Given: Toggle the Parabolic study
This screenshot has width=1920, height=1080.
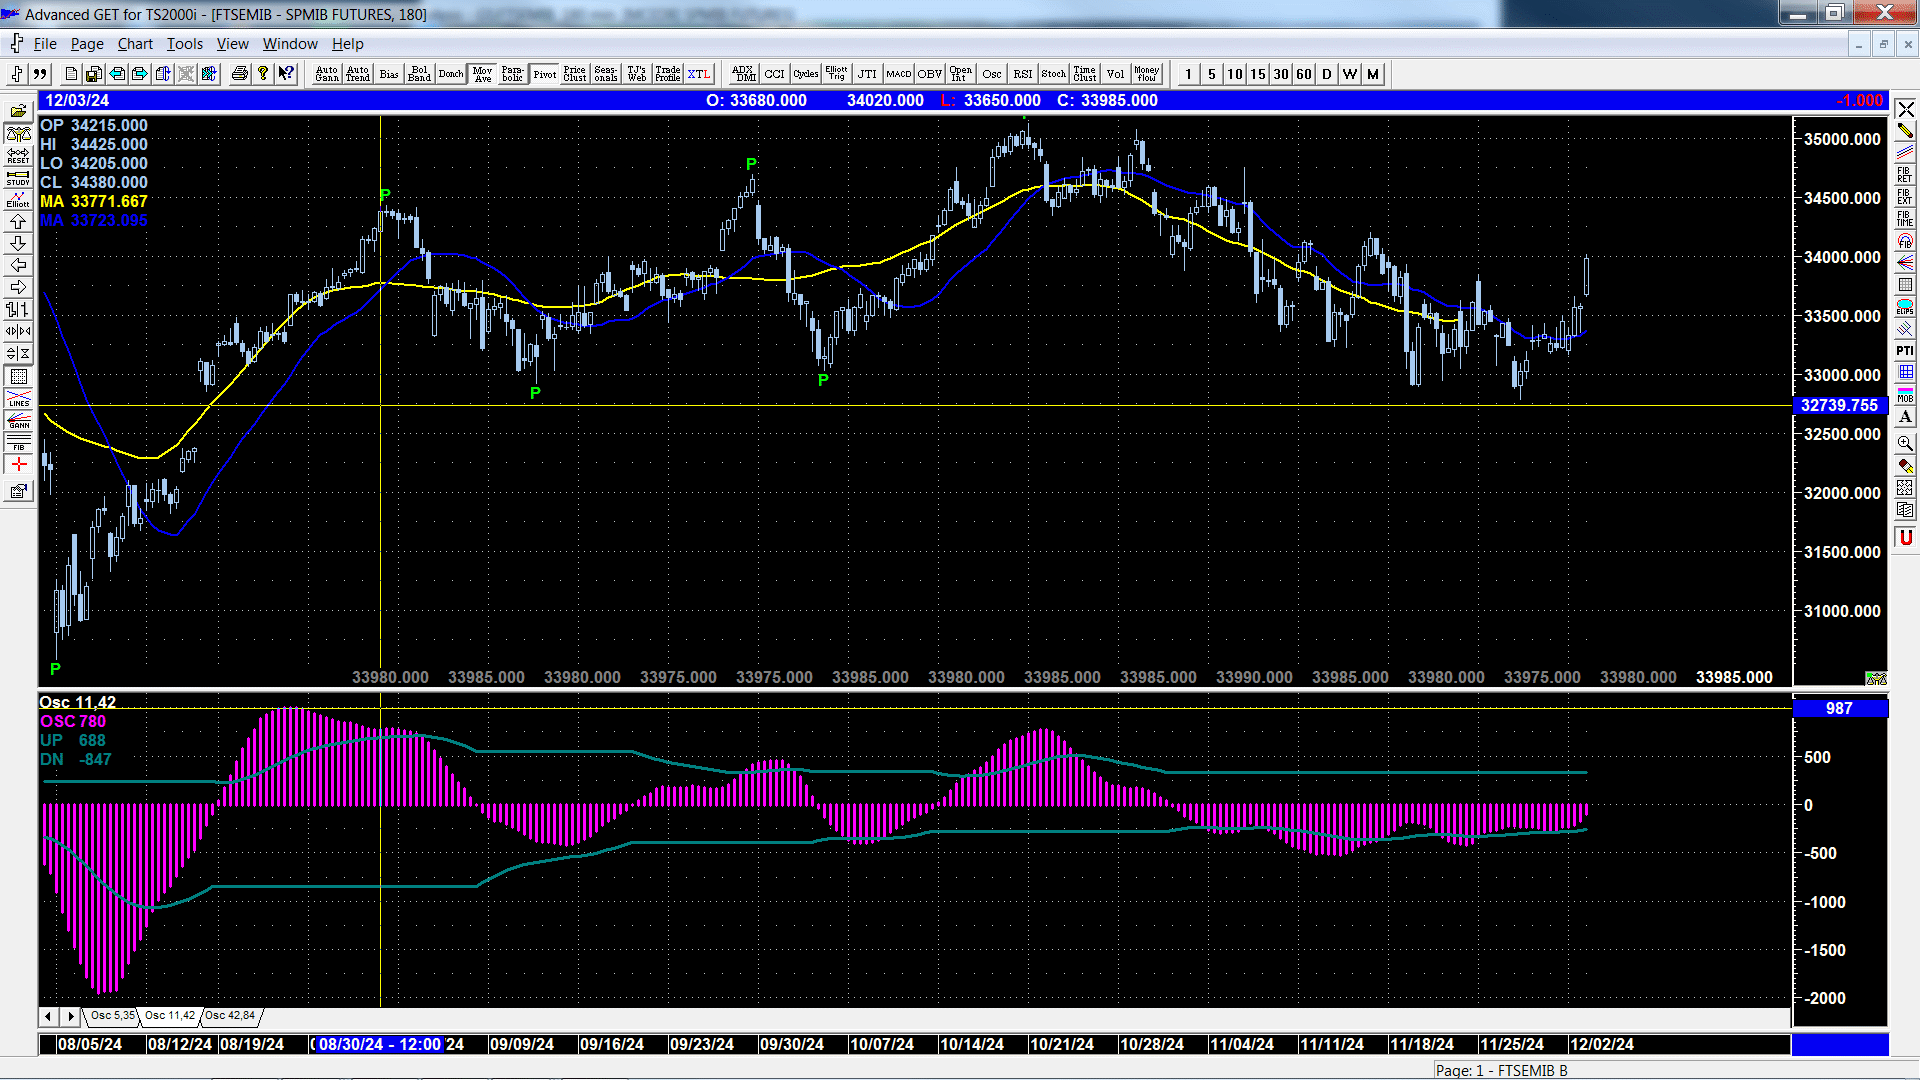Looking at the screenshot, I should click(513, 74).
